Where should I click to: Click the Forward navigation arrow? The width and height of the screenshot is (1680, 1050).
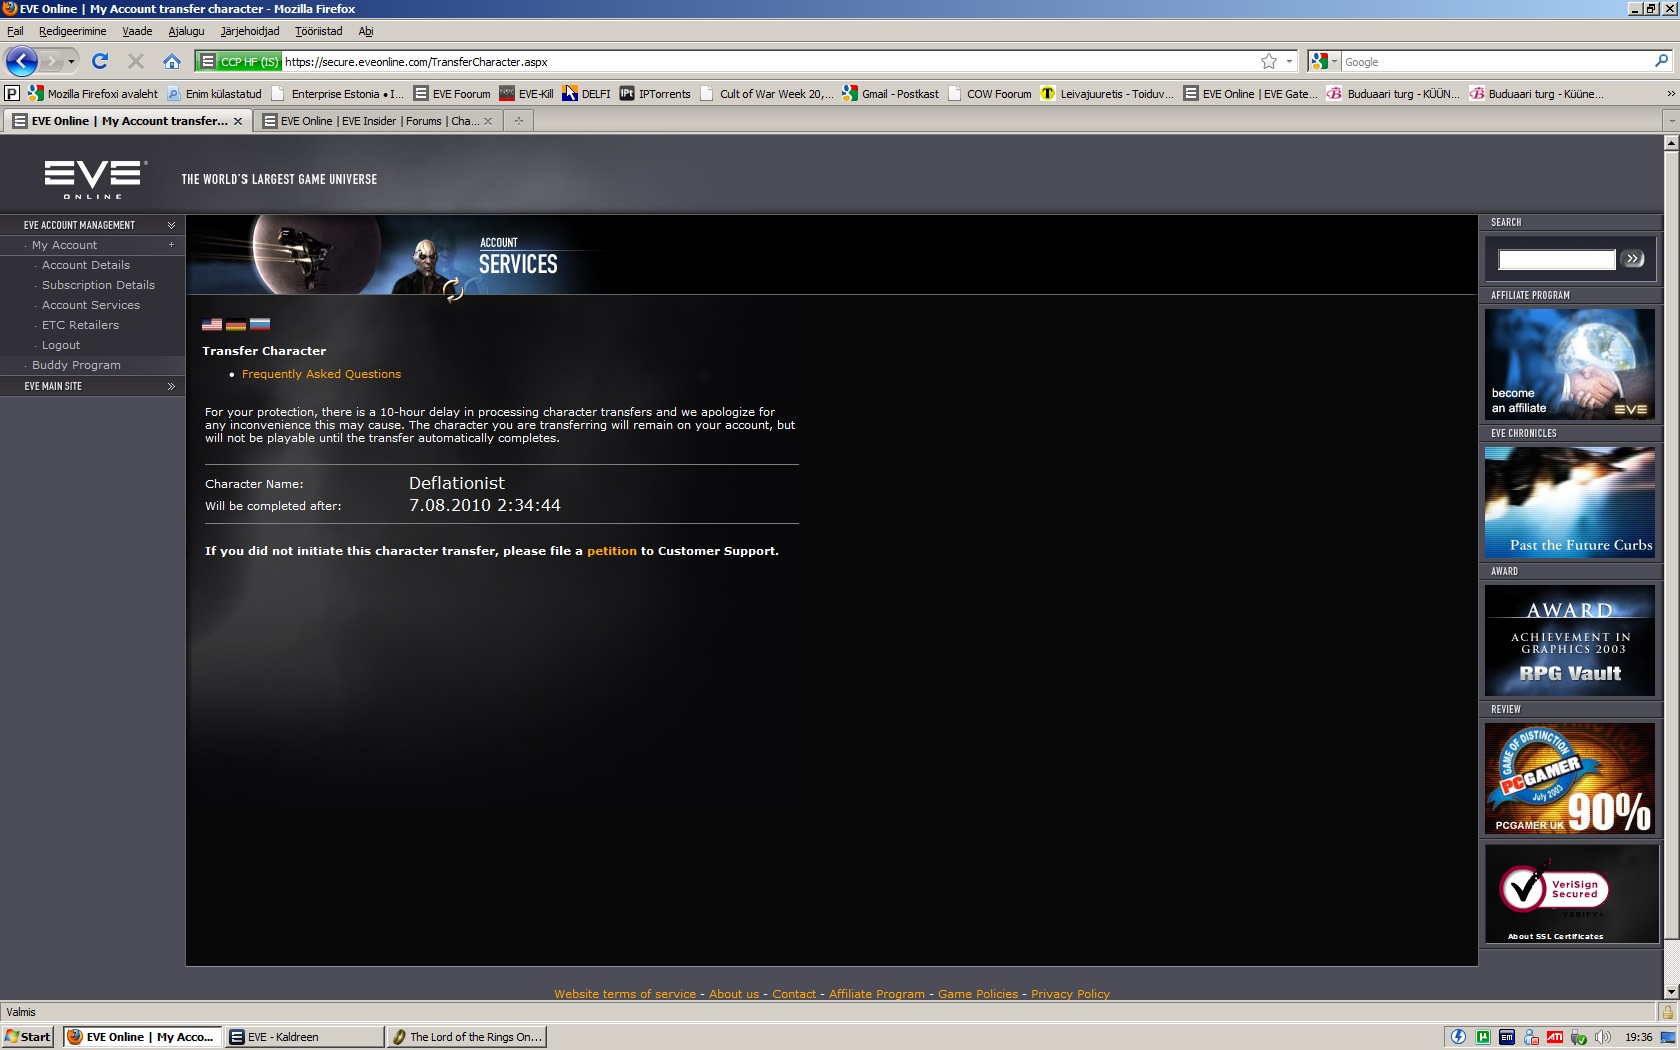pos(52,61)
